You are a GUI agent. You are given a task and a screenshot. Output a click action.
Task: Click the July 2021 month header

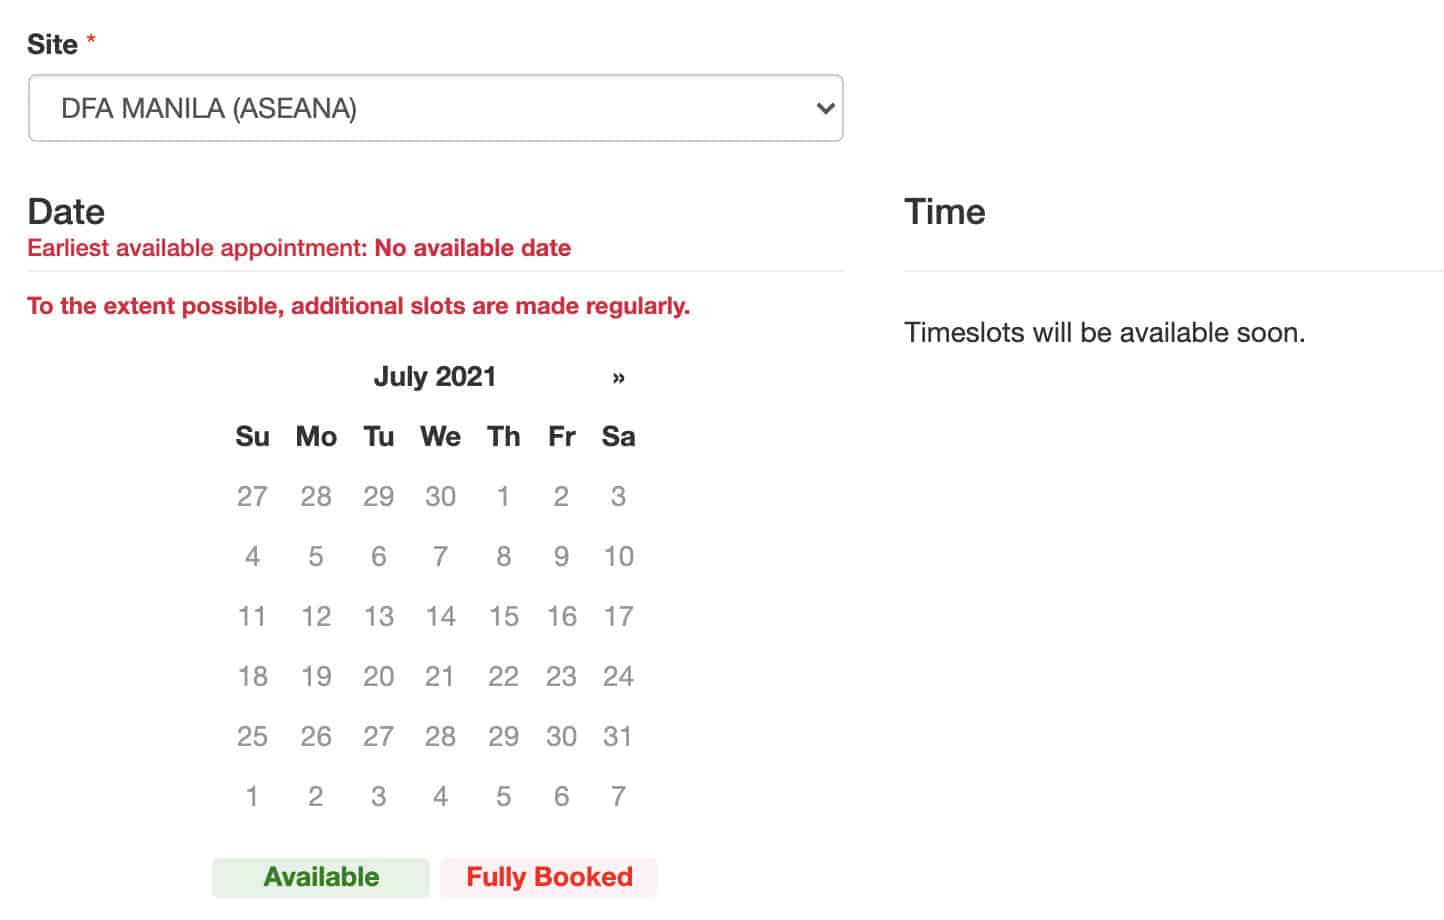click(x=434, y=377)
